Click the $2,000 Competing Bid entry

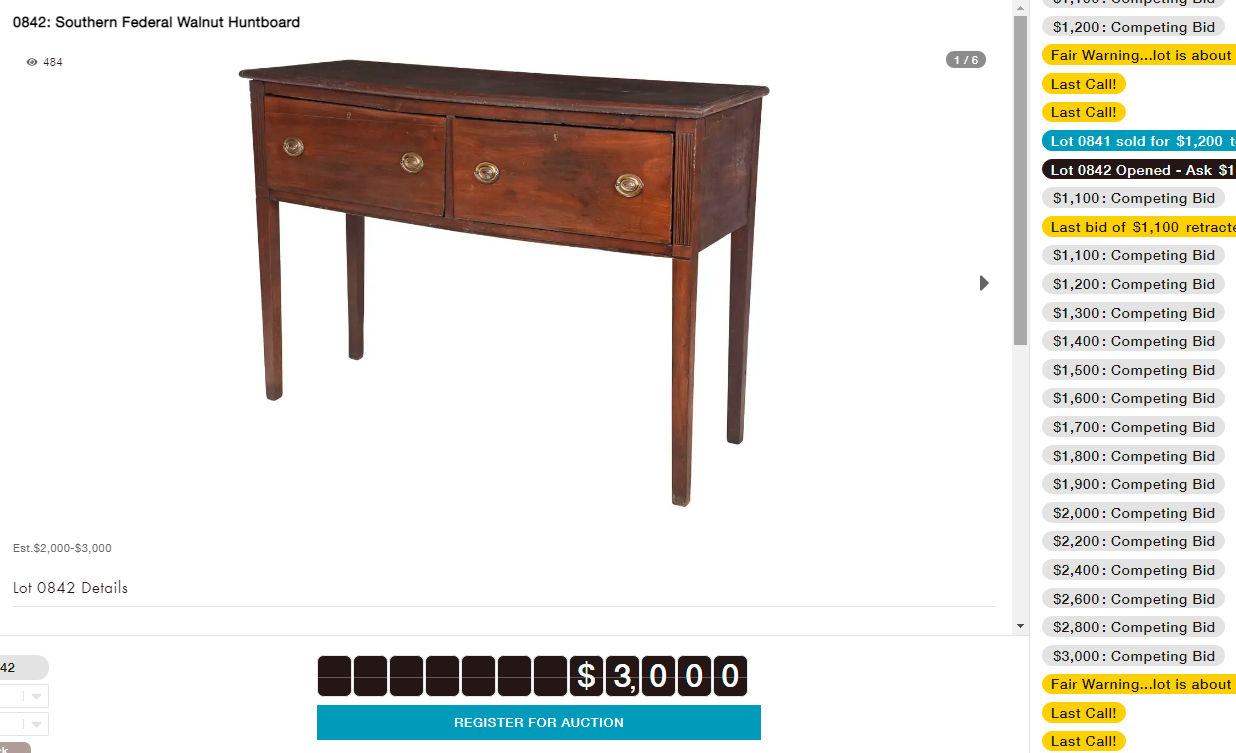click(1133, 513)
